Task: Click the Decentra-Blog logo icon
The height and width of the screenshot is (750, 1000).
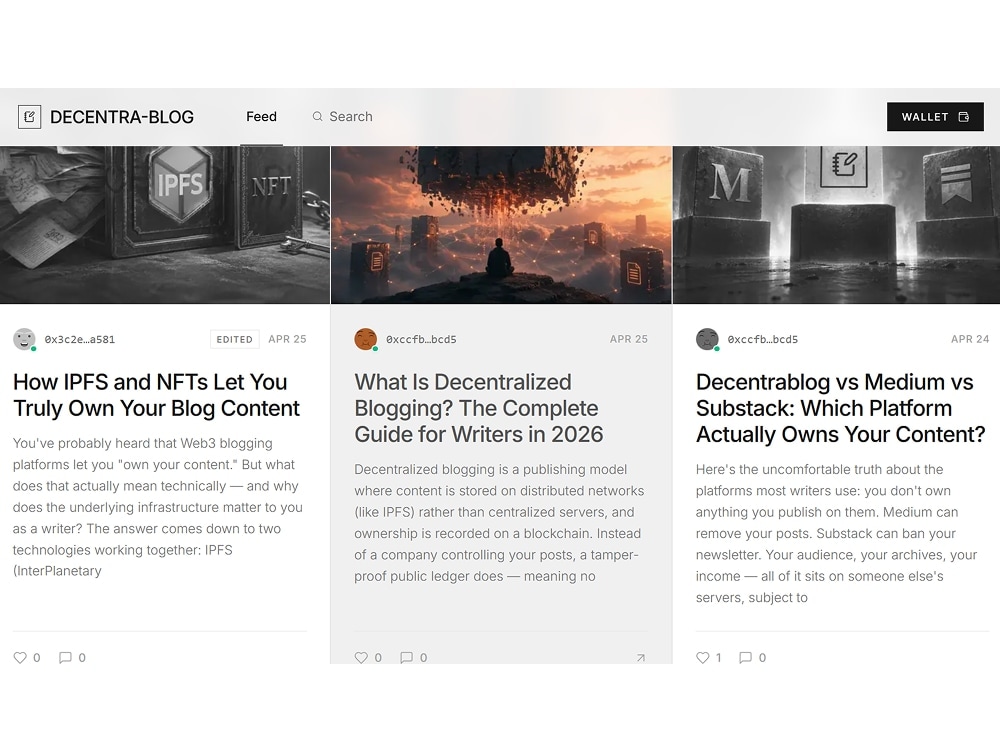Action: tap(29, 117)
